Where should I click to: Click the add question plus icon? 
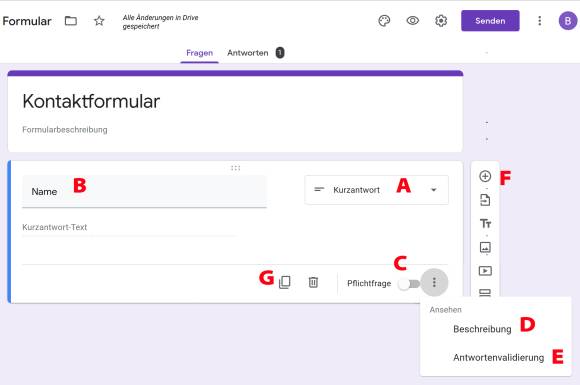click(x=485, y=176)
